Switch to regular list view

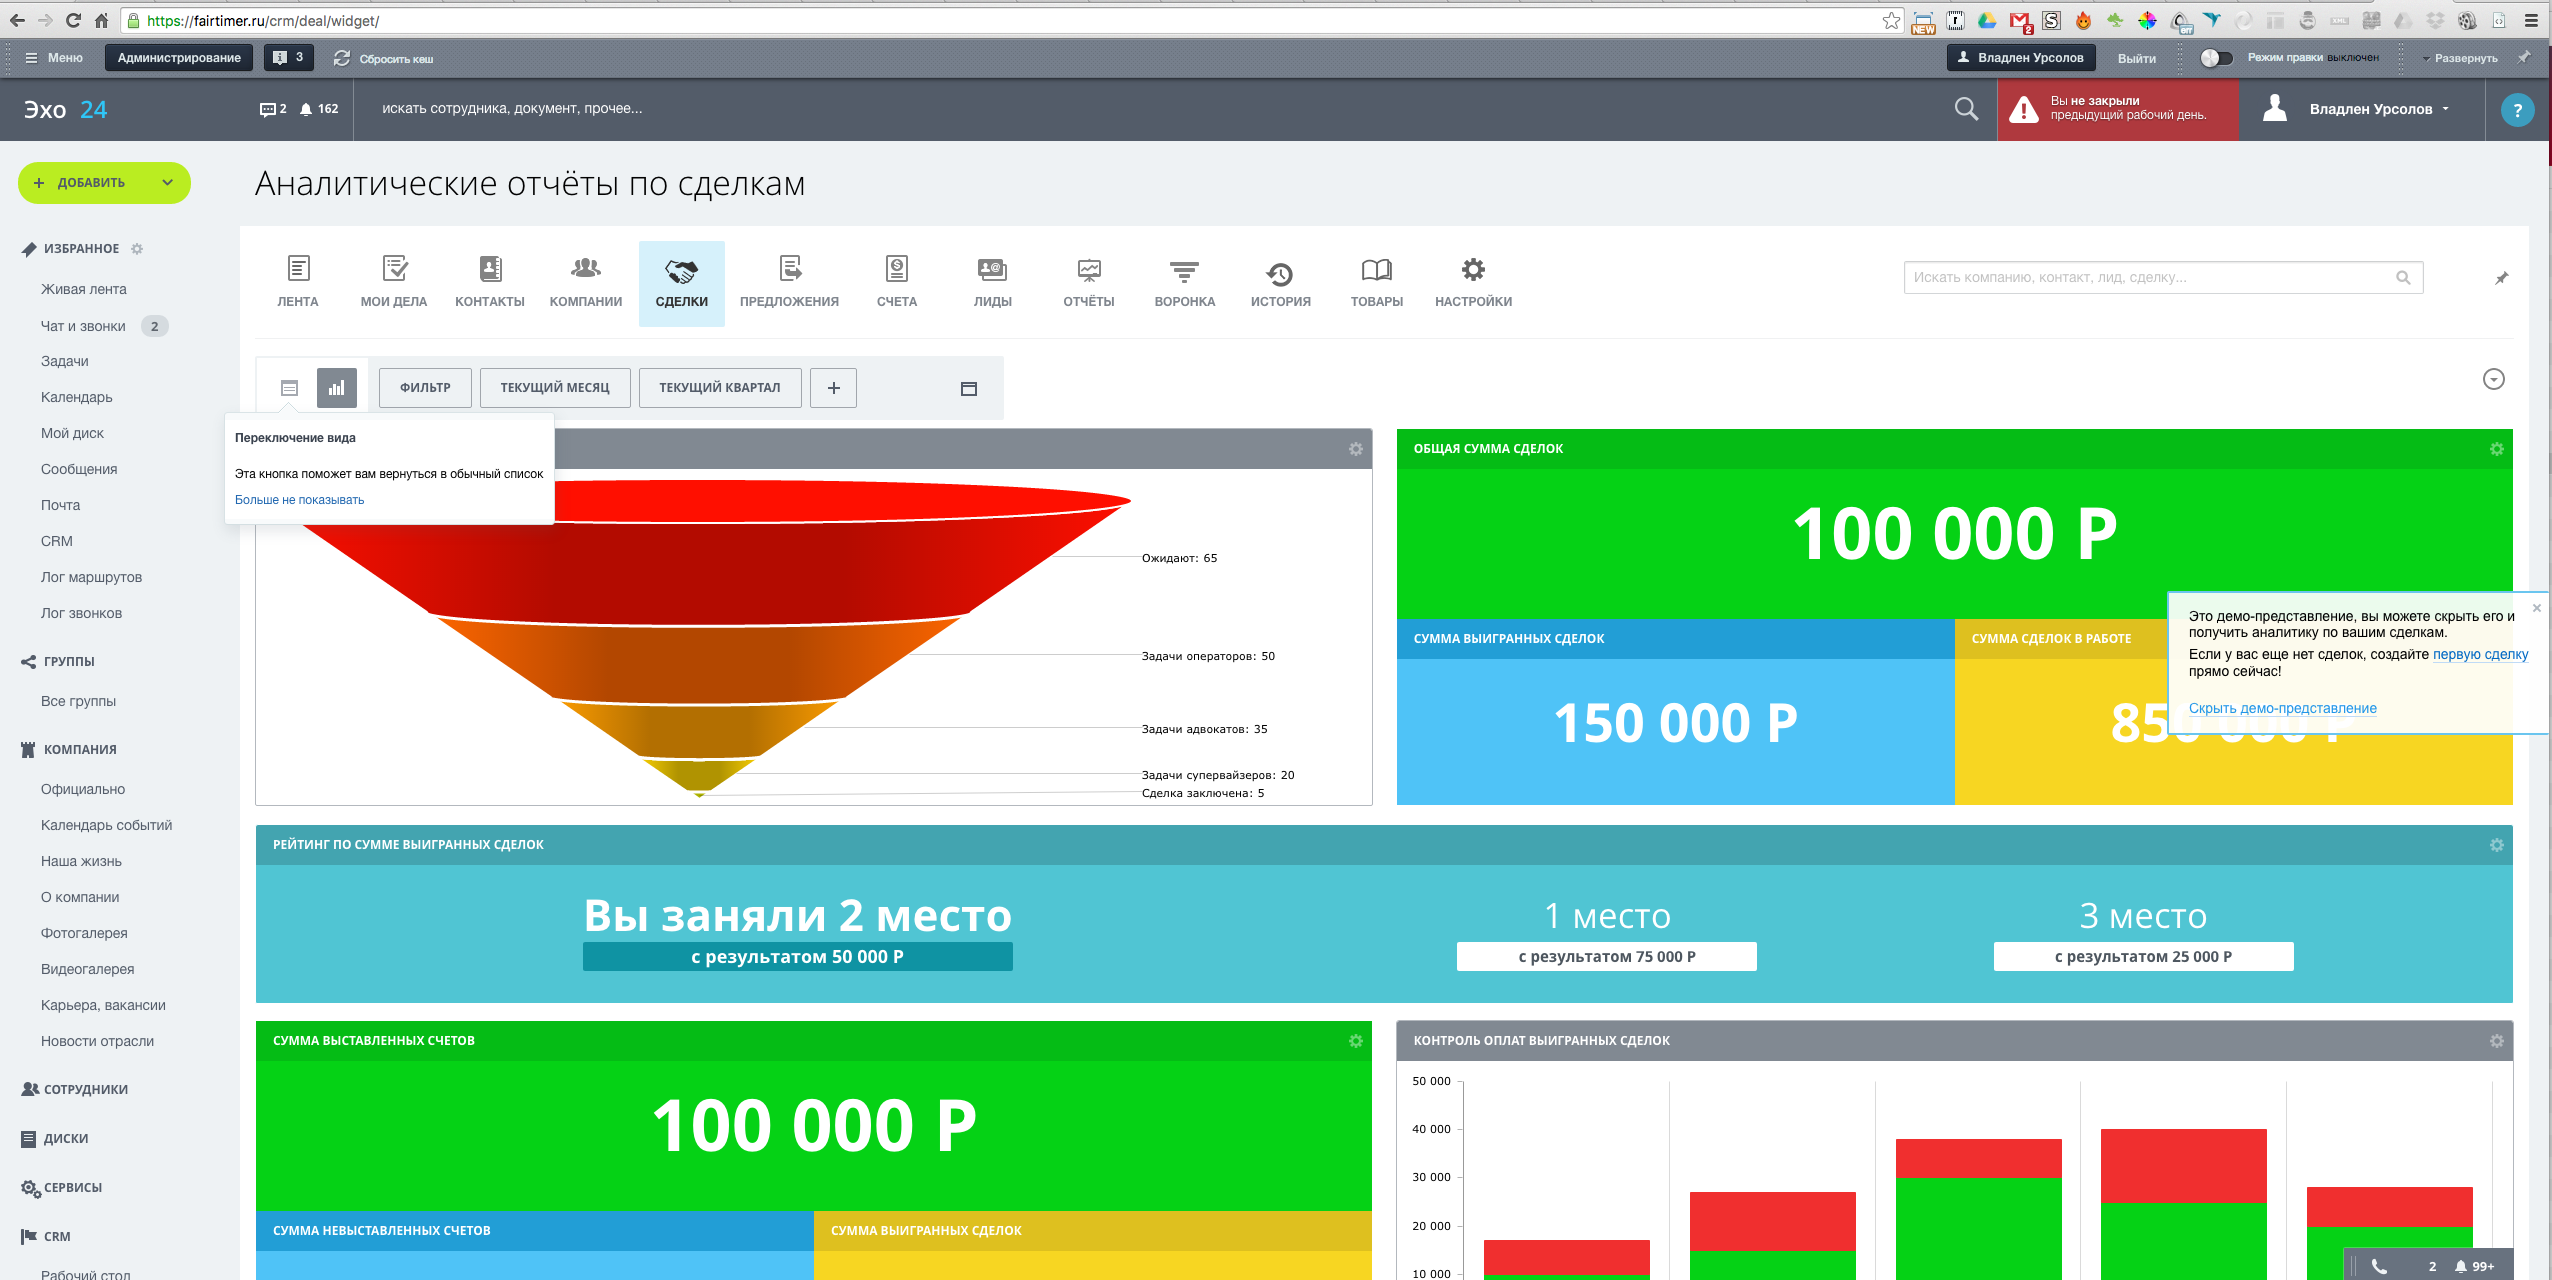coord(290,388)
